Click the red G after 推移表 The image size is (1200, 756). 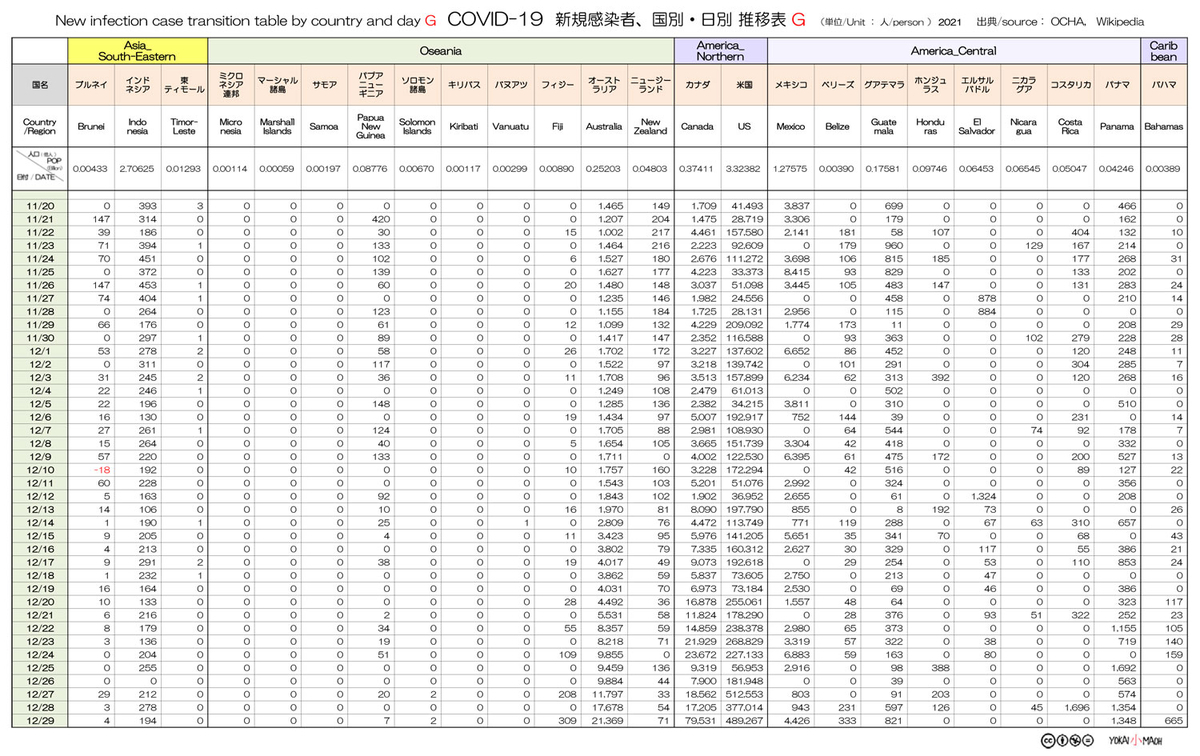(798, 19)
